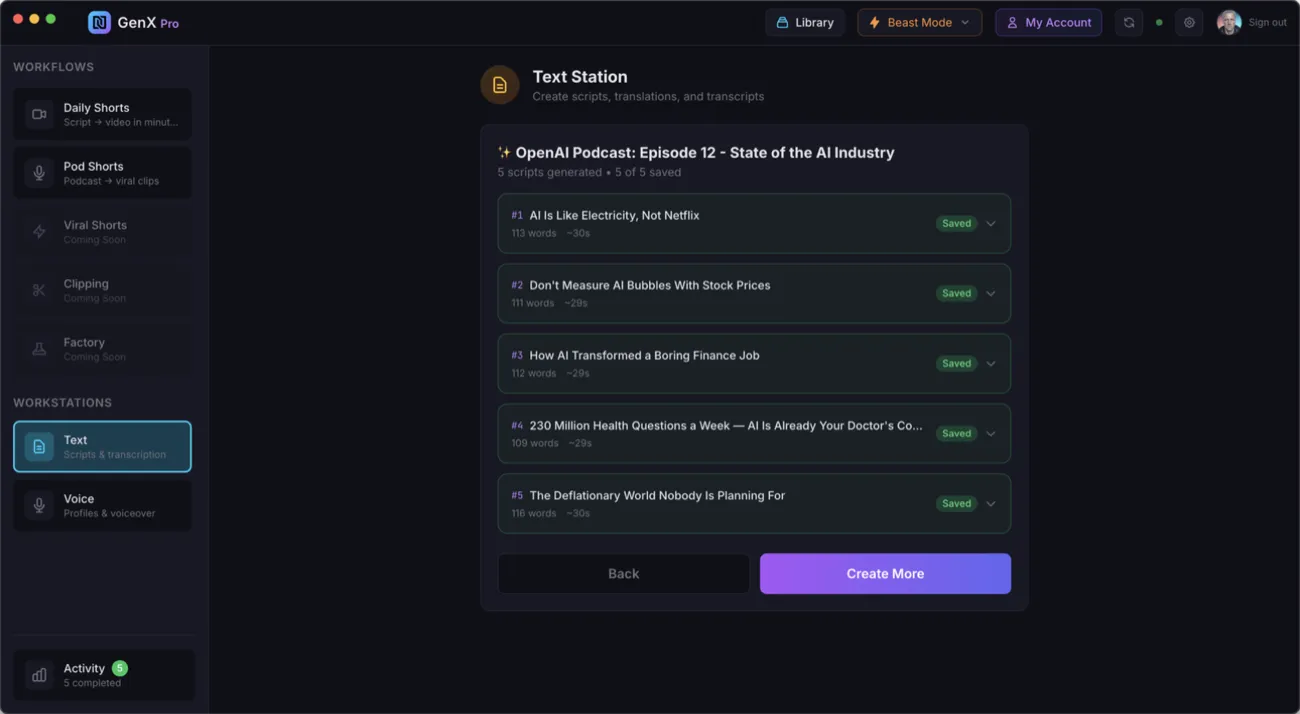Select the Viral Shorts lightning icon
Screen dimensions: 1300x714
(38, 231)
